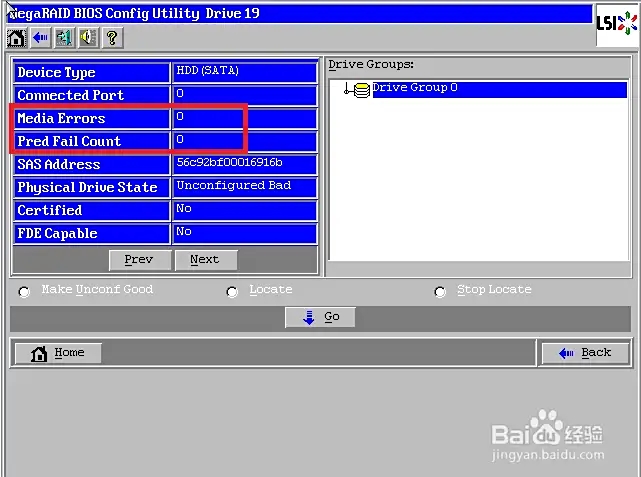Click the blue back arrow toolbar icon

(x=40, y=38)
